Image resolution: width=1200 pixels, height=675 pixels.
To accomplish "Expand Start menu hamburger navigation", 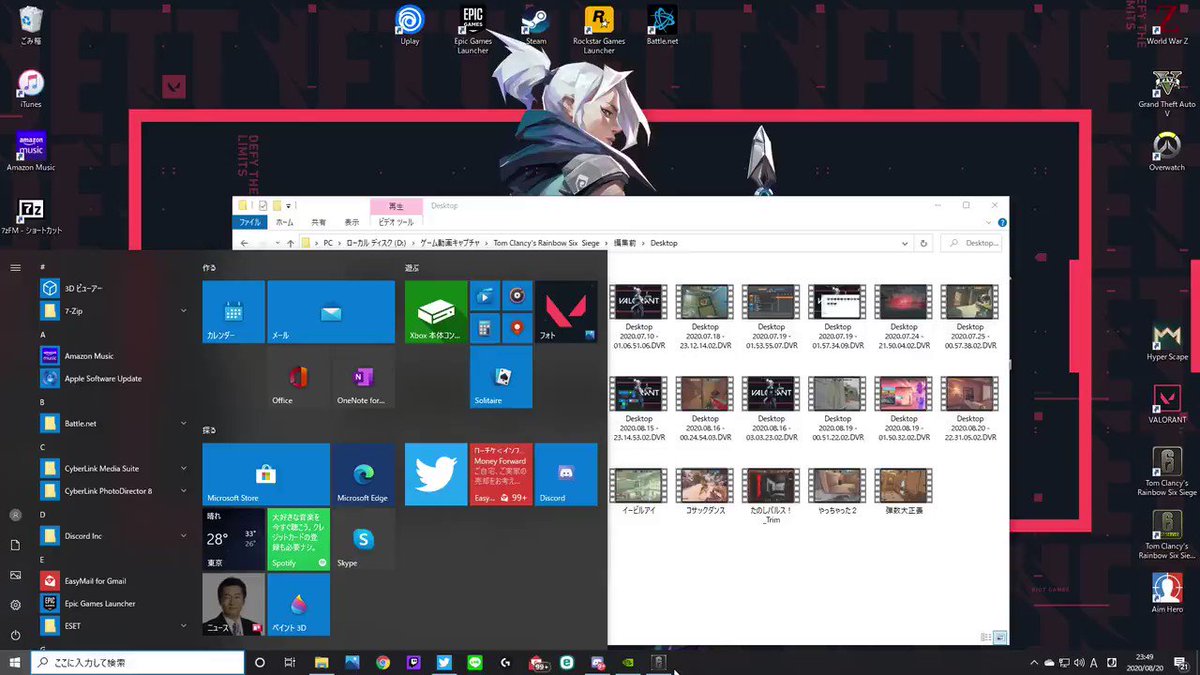I will tap(15, 267).
